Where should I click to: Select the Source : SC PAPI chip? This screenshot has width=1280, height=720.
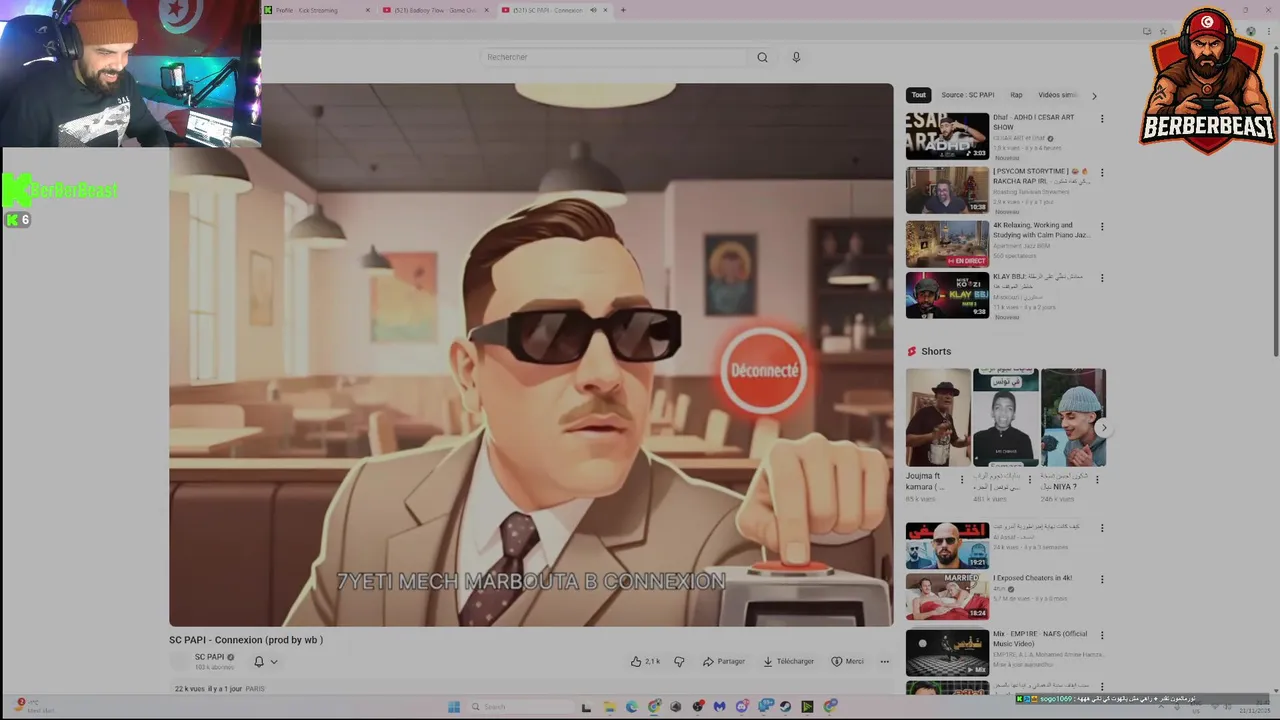pyautogui.click(x=967, y=95)
